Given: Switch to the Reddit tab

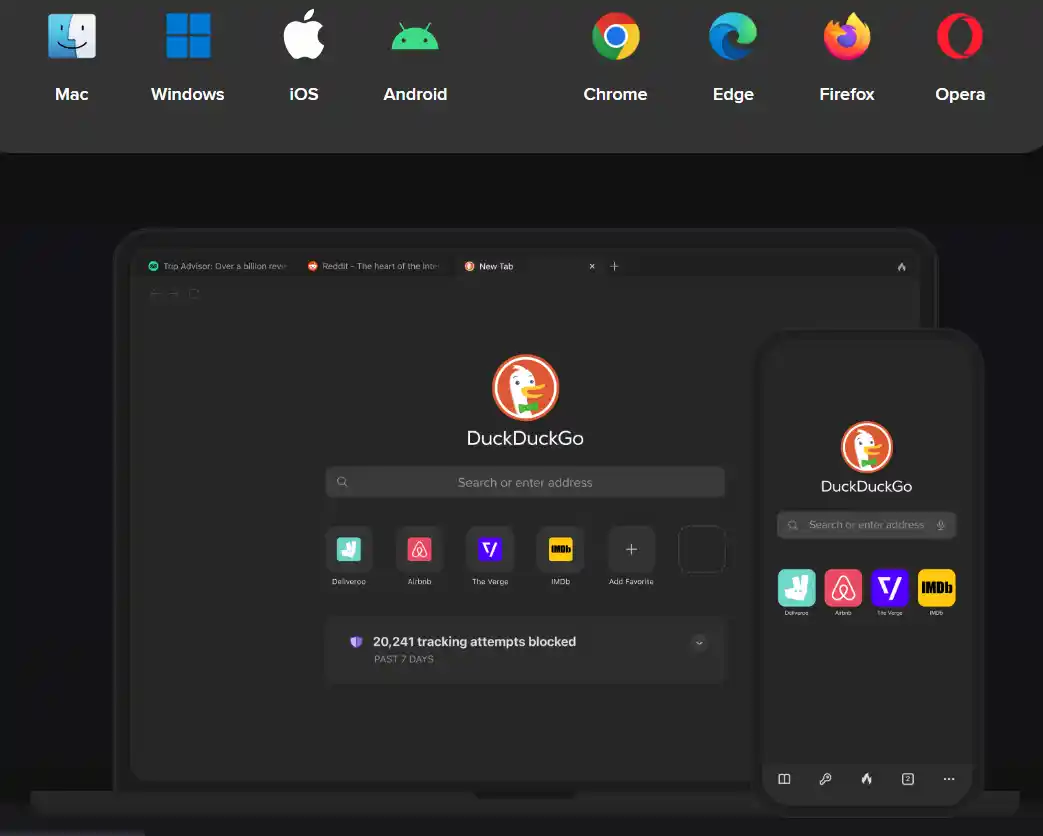Looking at the screenshot, I should pos(374,266).
